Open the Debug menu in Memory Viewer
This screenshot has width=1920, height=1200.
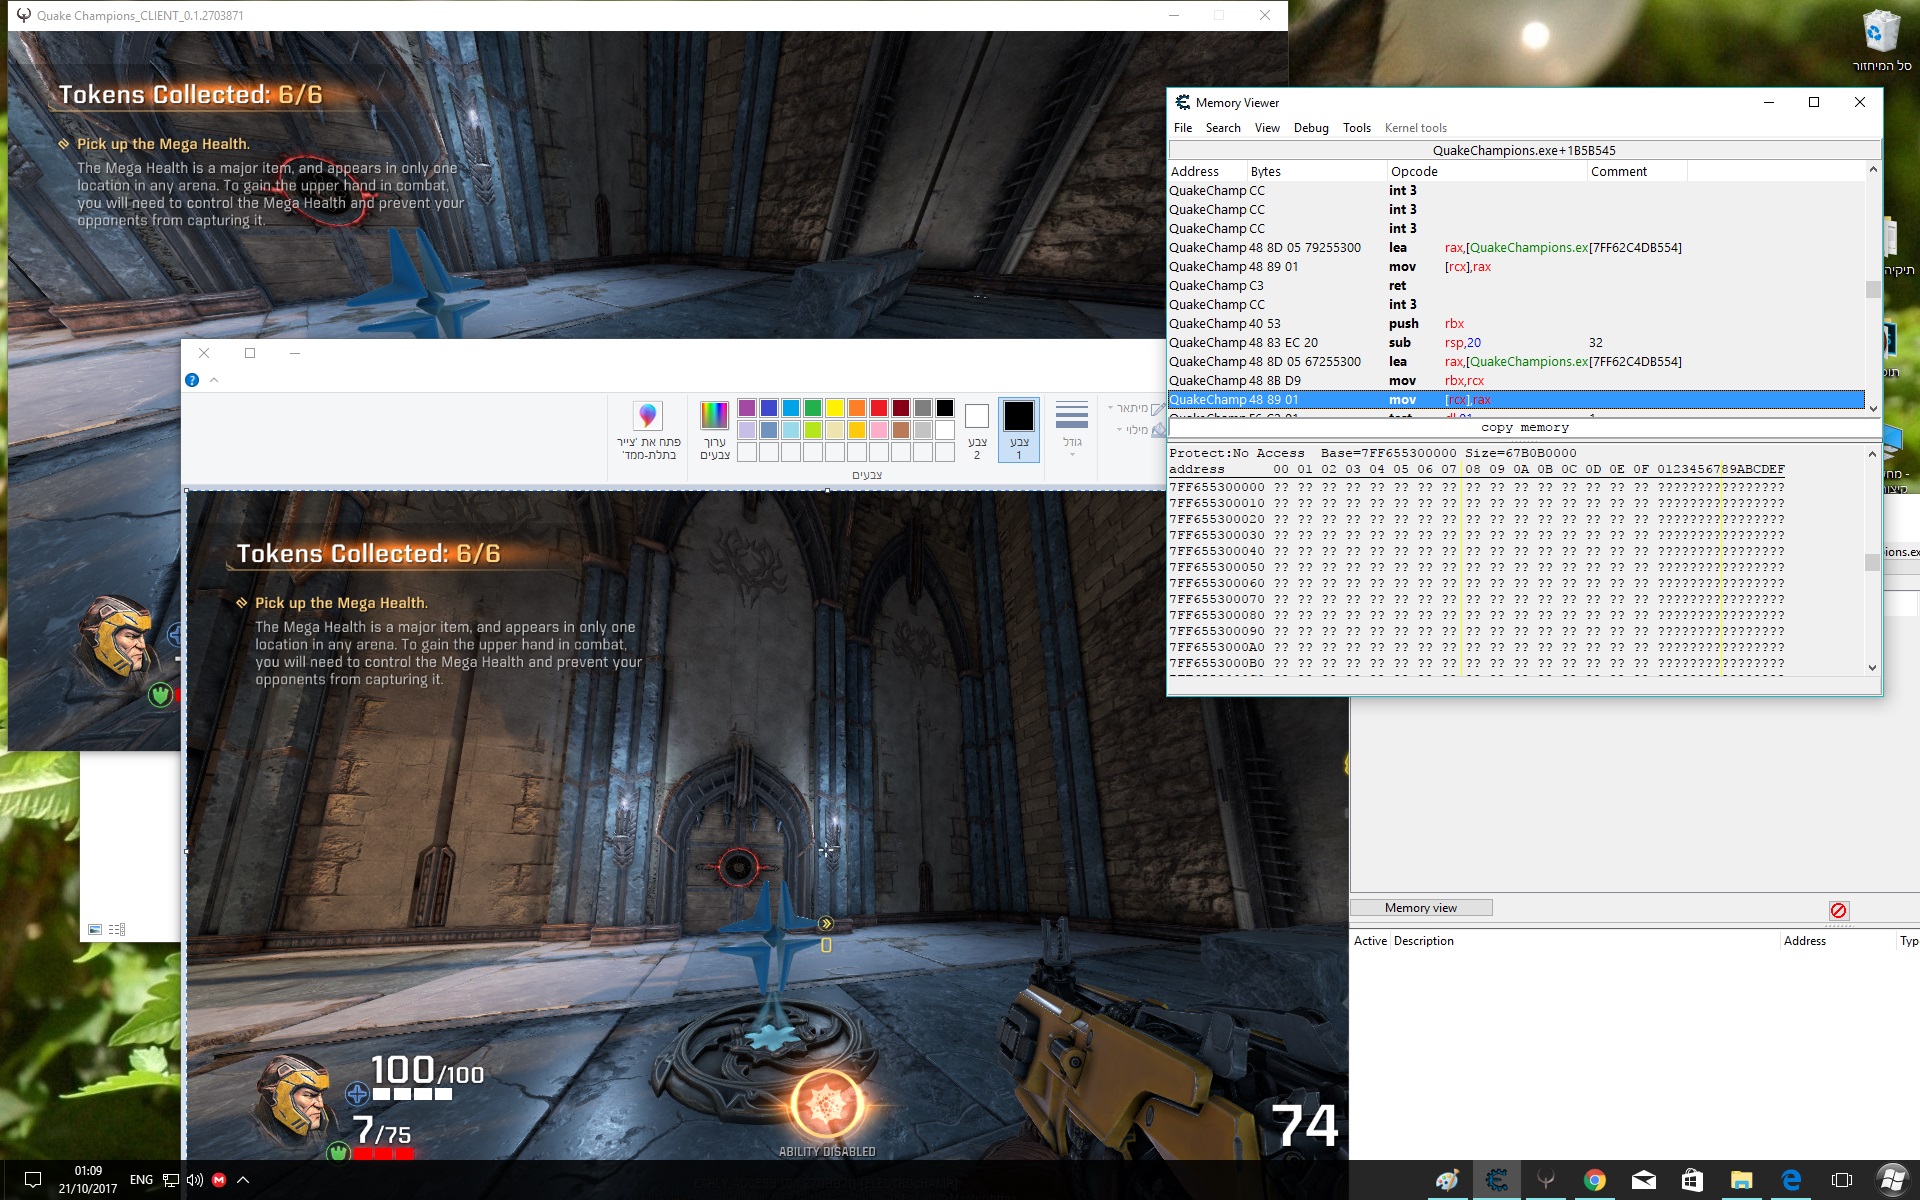1310,128
